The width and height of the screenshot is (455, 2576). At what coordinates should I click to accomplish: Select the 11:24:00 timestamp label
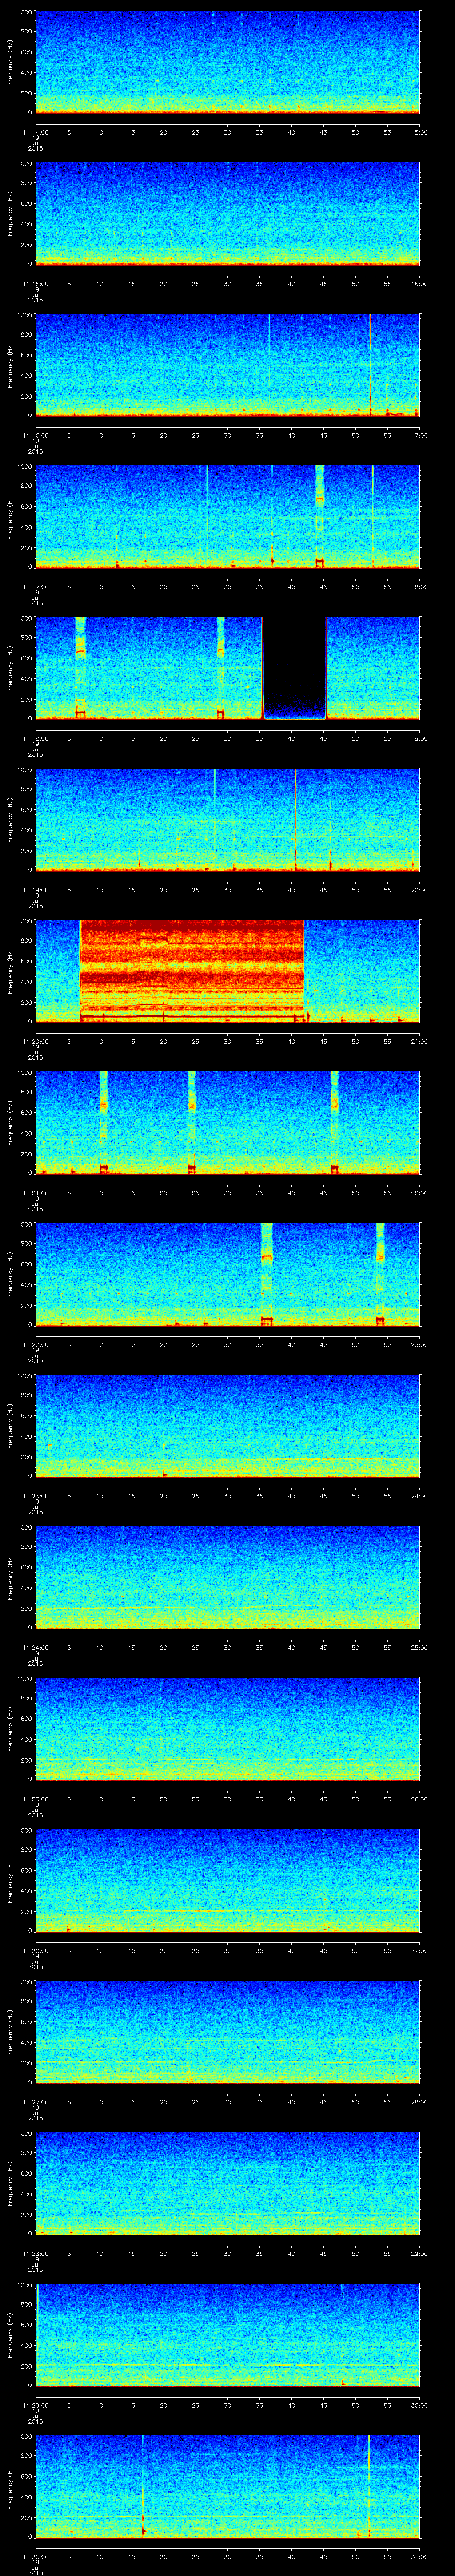35,1648
